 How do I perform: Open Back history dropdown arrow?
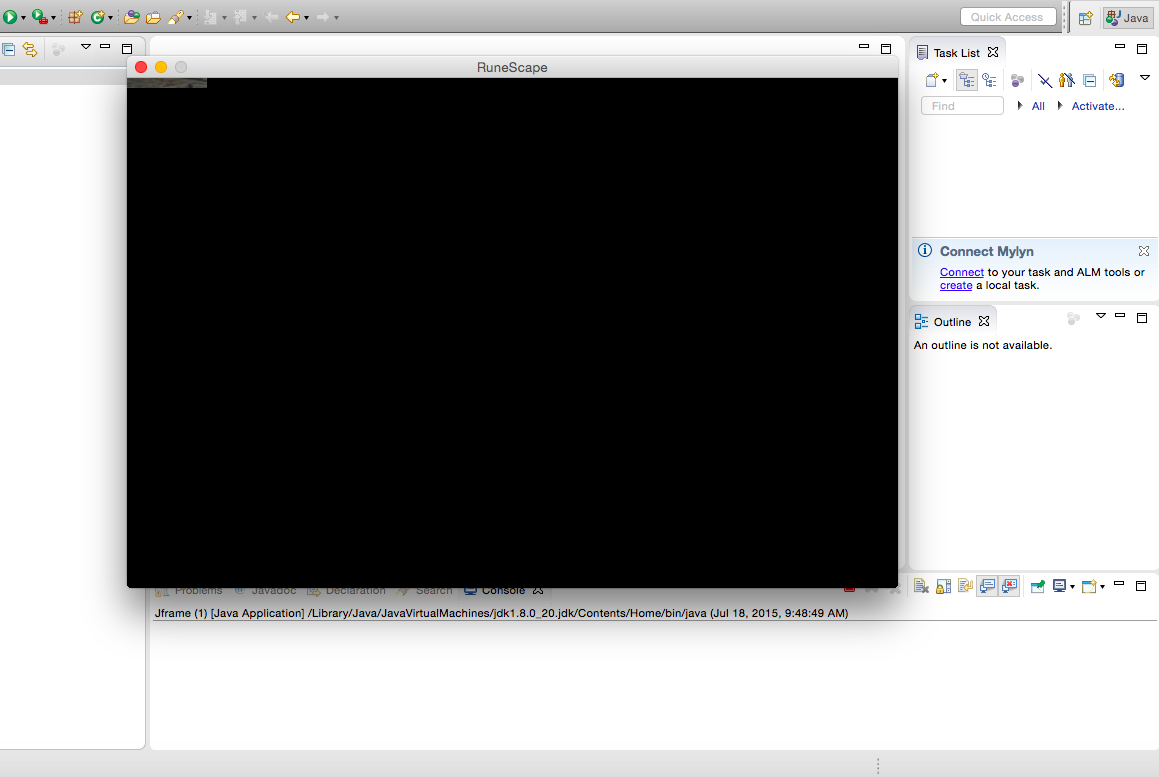(306, 17)
